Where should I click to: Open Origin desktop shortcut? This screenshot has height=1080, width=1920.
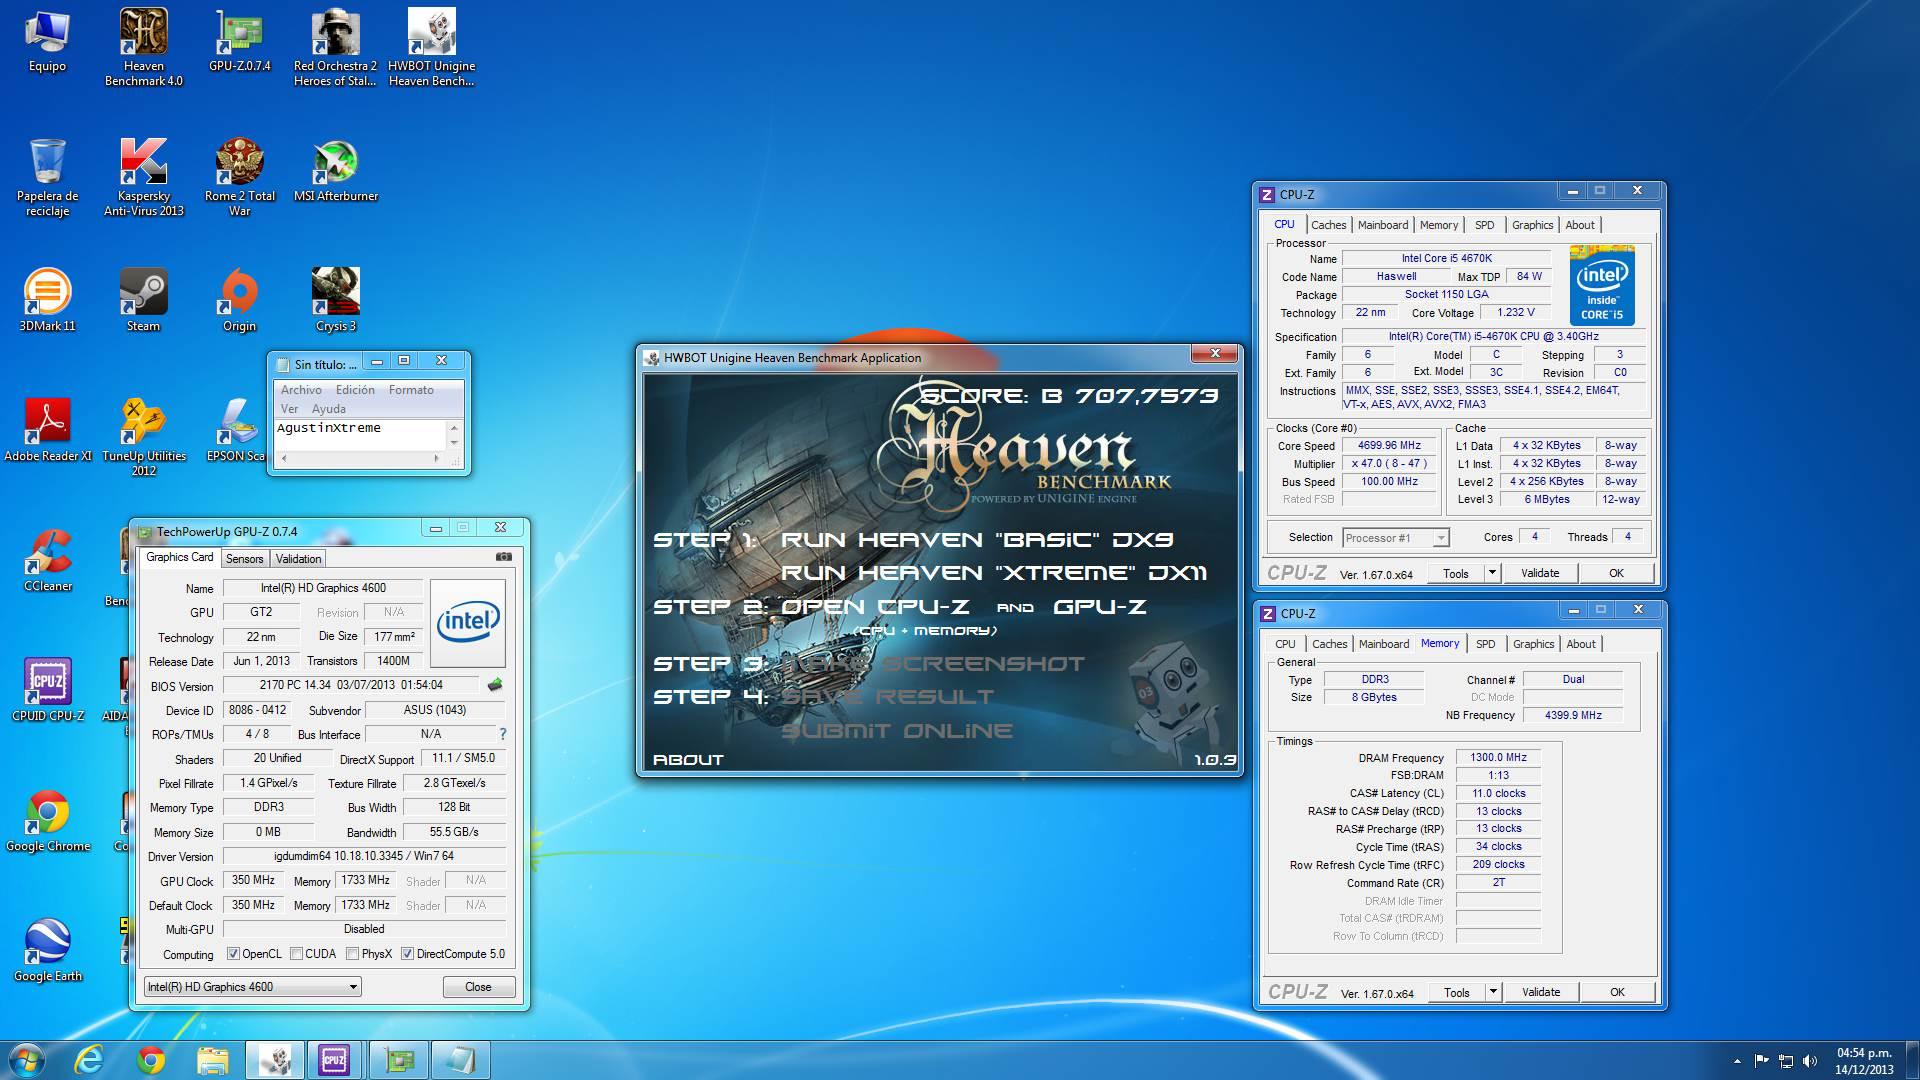point(240,300)
